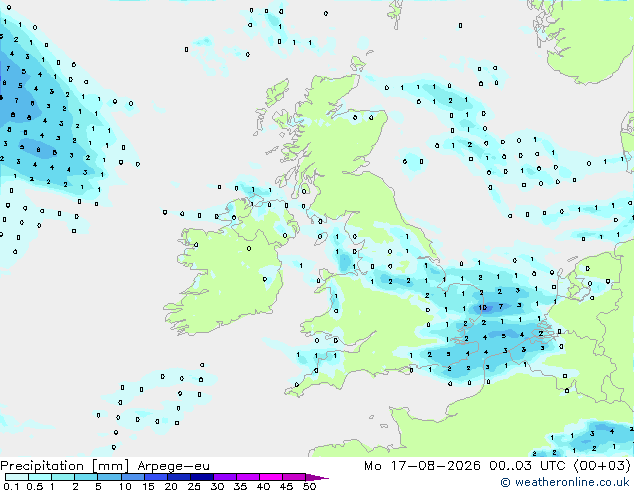The height and width of the screenshot is (490, 634).
Task: Choose the 15–20 mm legend swatch
Action: point(156,477)
